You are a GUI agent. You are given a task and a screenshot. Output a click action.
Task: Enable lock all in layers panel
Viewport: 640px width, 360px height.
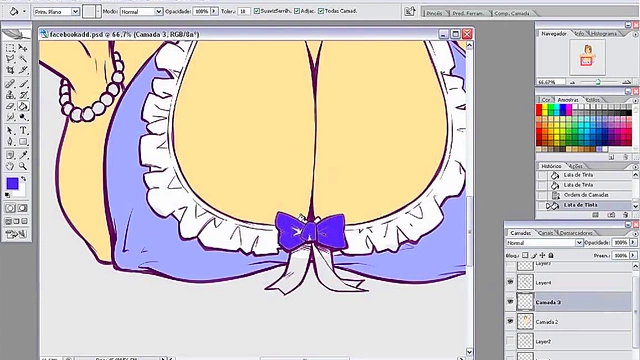coord(551,255)
